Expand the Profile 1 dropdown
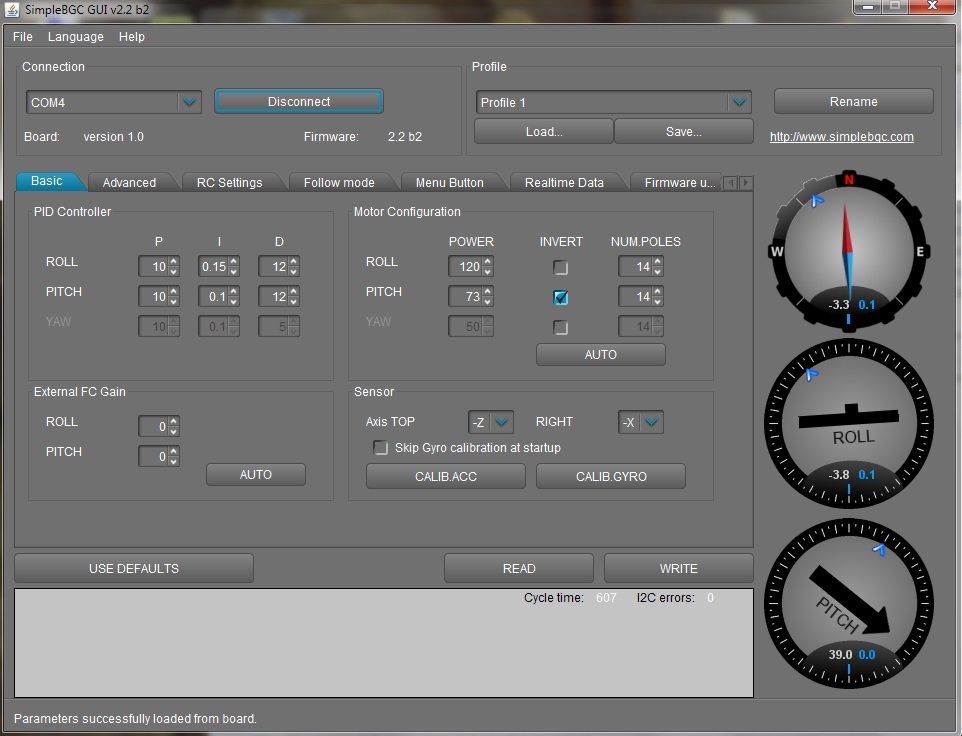The image size is (962, 736). tap(739, 102)
